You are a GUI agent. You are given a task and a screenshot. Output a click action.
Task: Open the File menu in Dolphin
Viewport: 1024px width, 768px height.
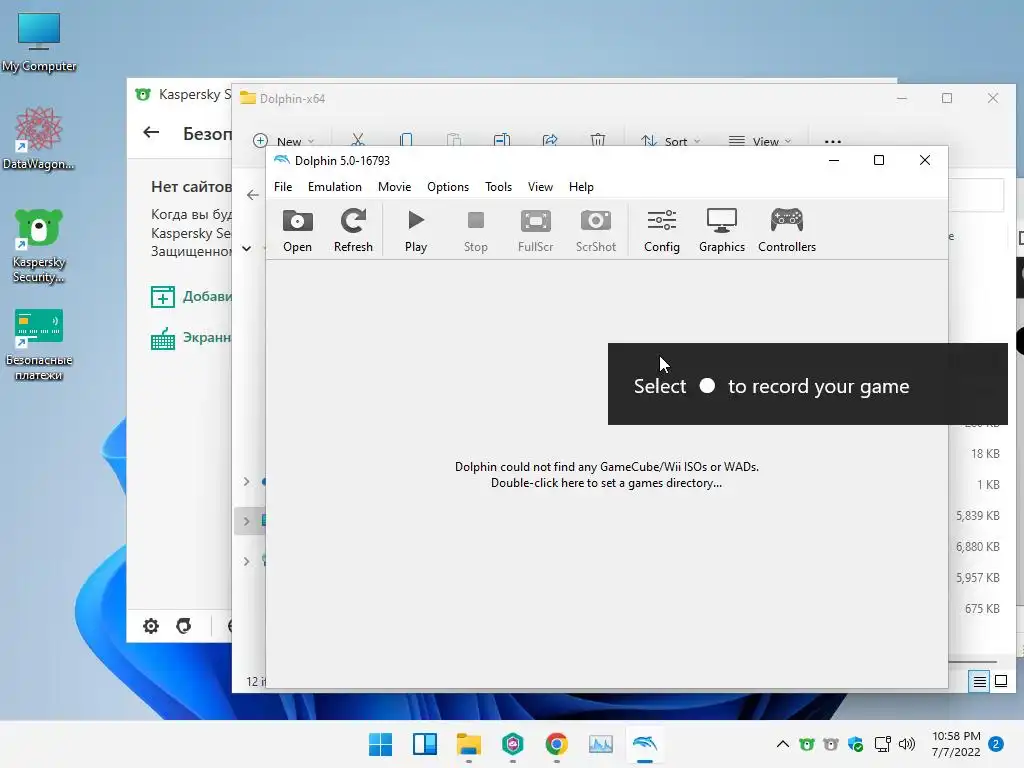point(283,187)
